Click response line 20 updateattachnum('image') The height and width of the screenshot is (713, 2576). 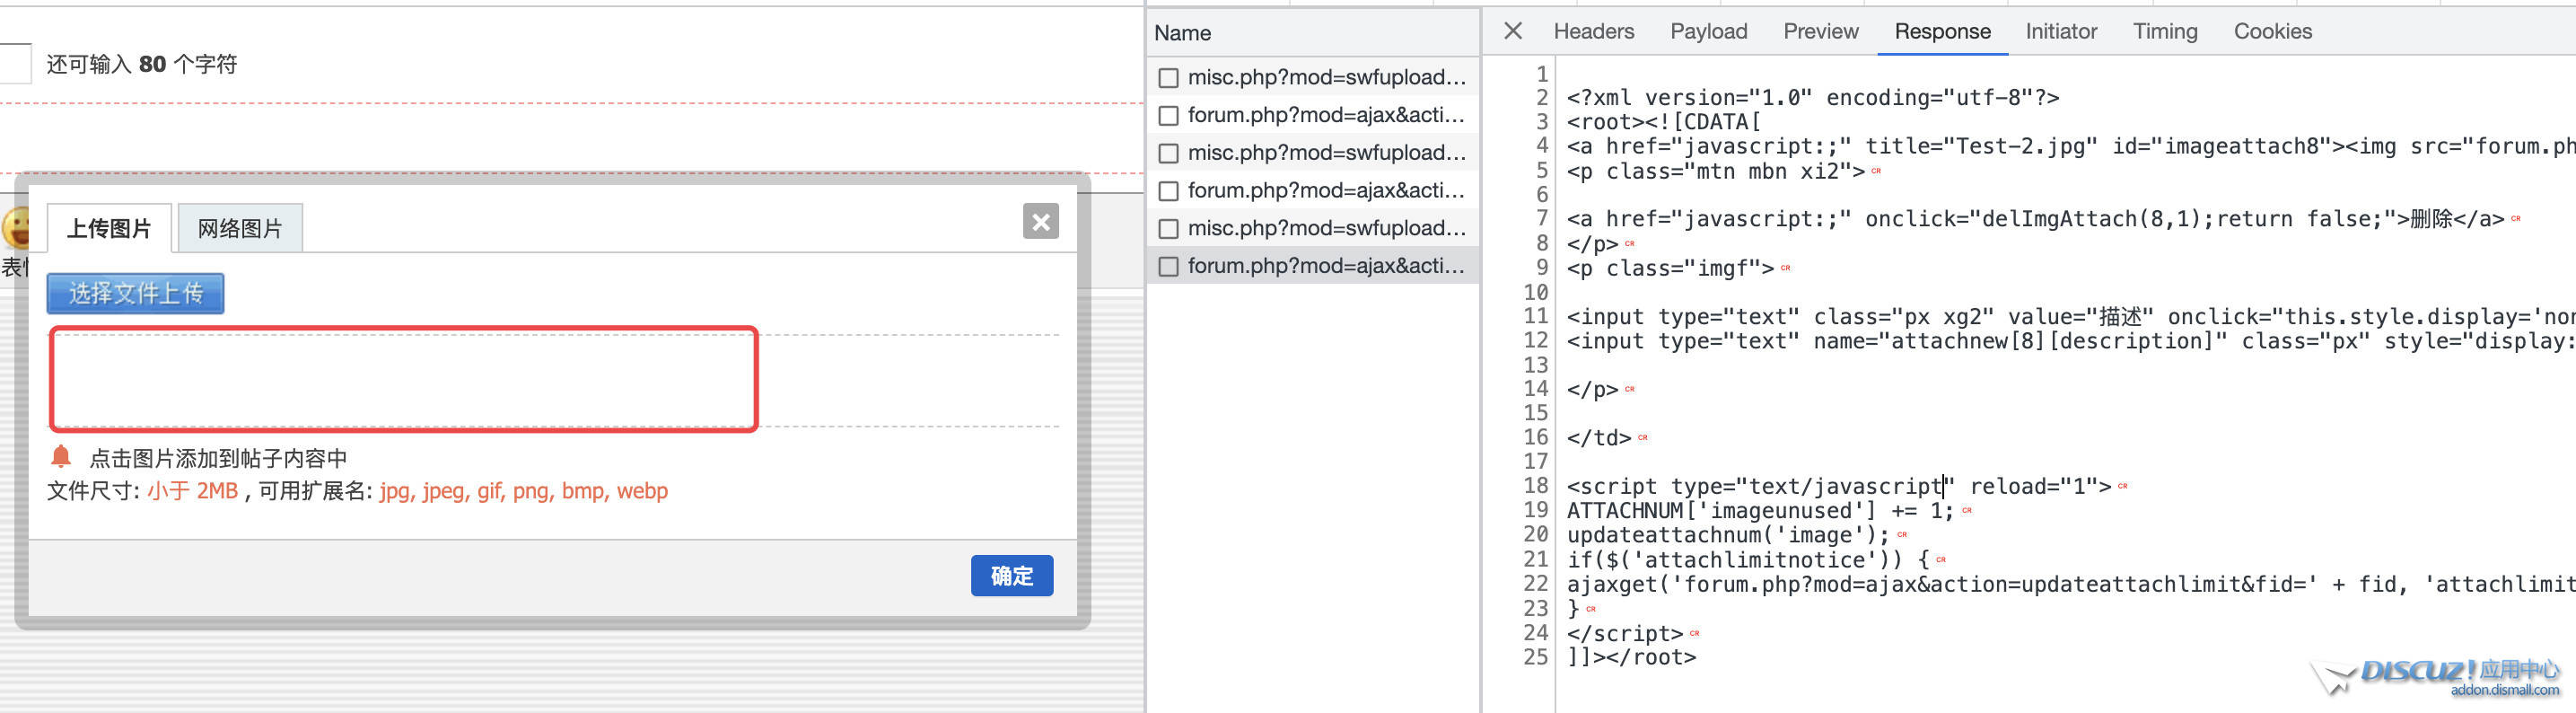pos(1728,535)
